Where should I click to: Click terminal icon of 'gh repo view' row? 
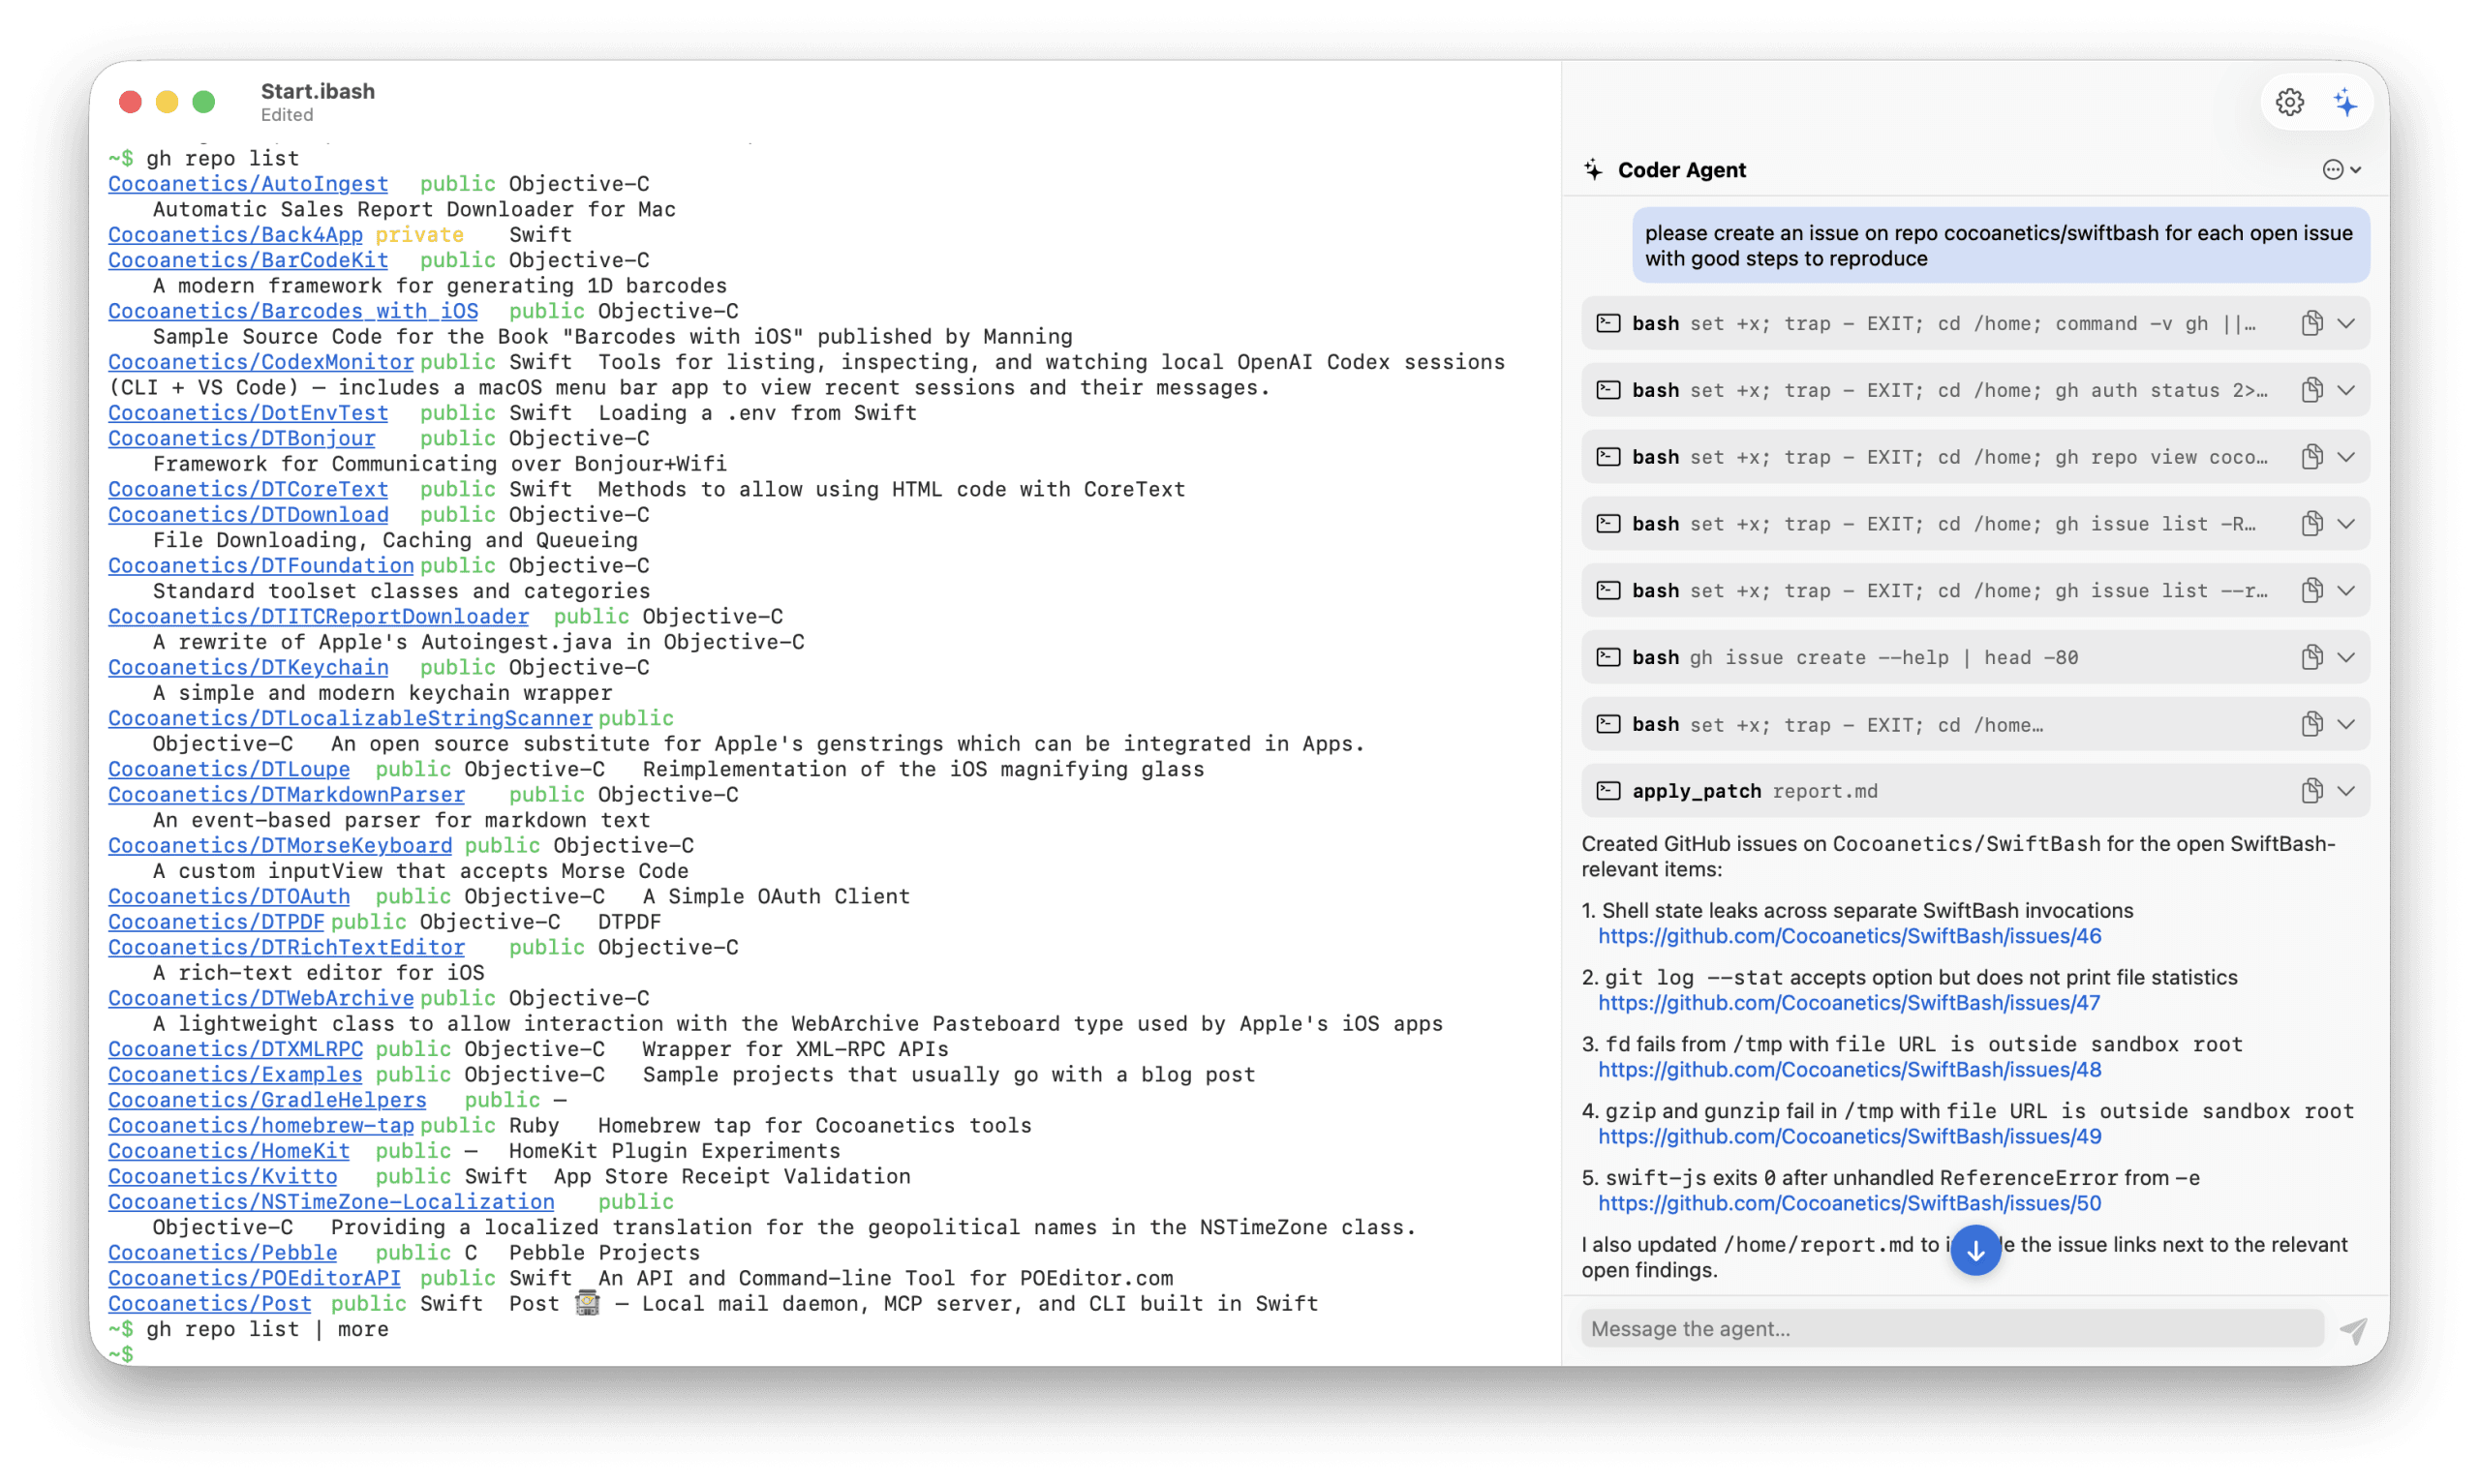pos(1608,457)
